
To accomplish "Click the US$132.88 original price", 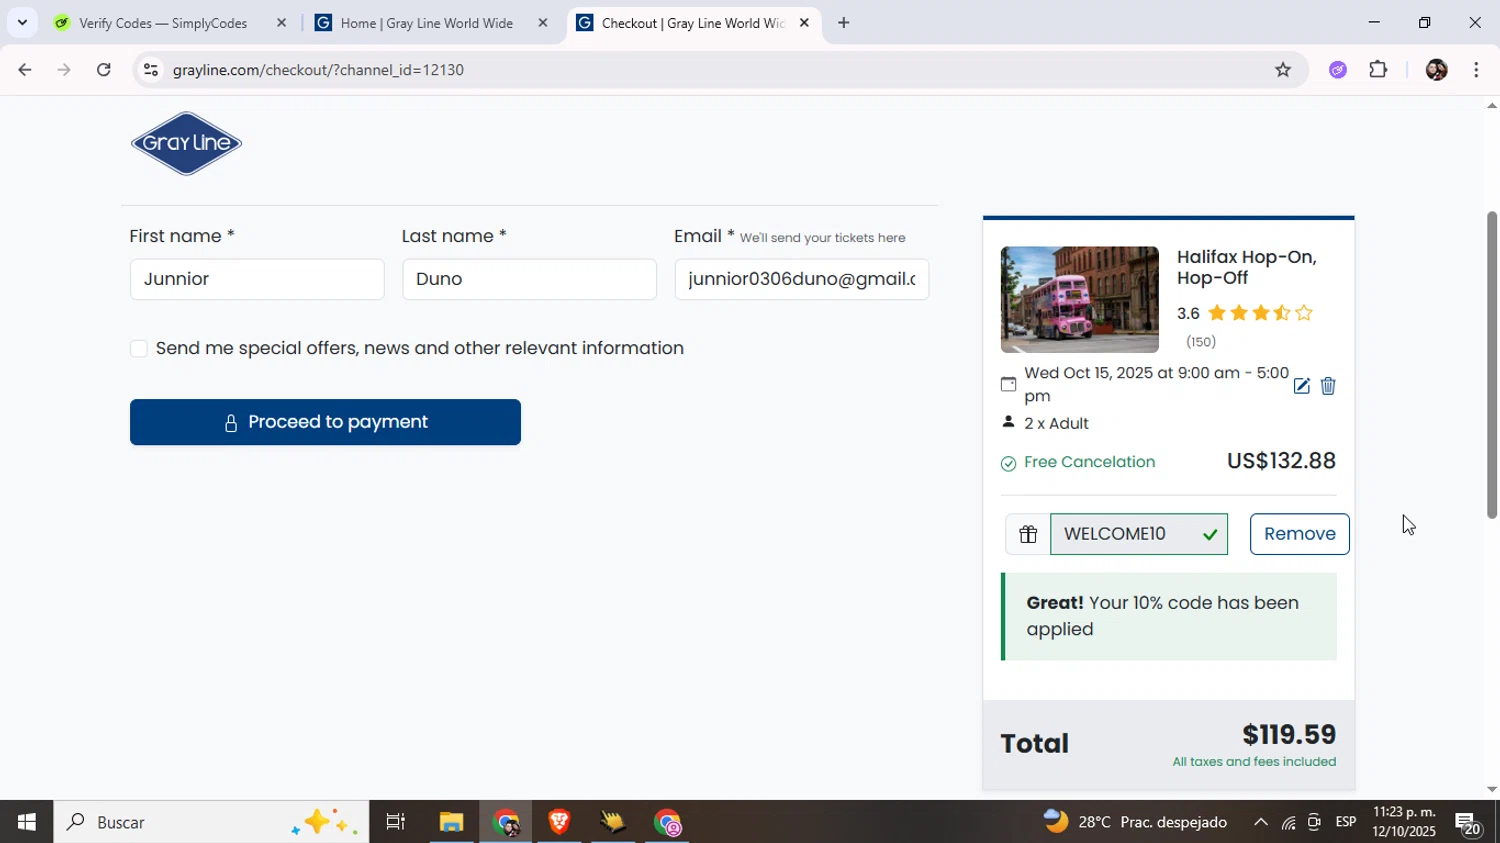I will tap(1281, 461).
